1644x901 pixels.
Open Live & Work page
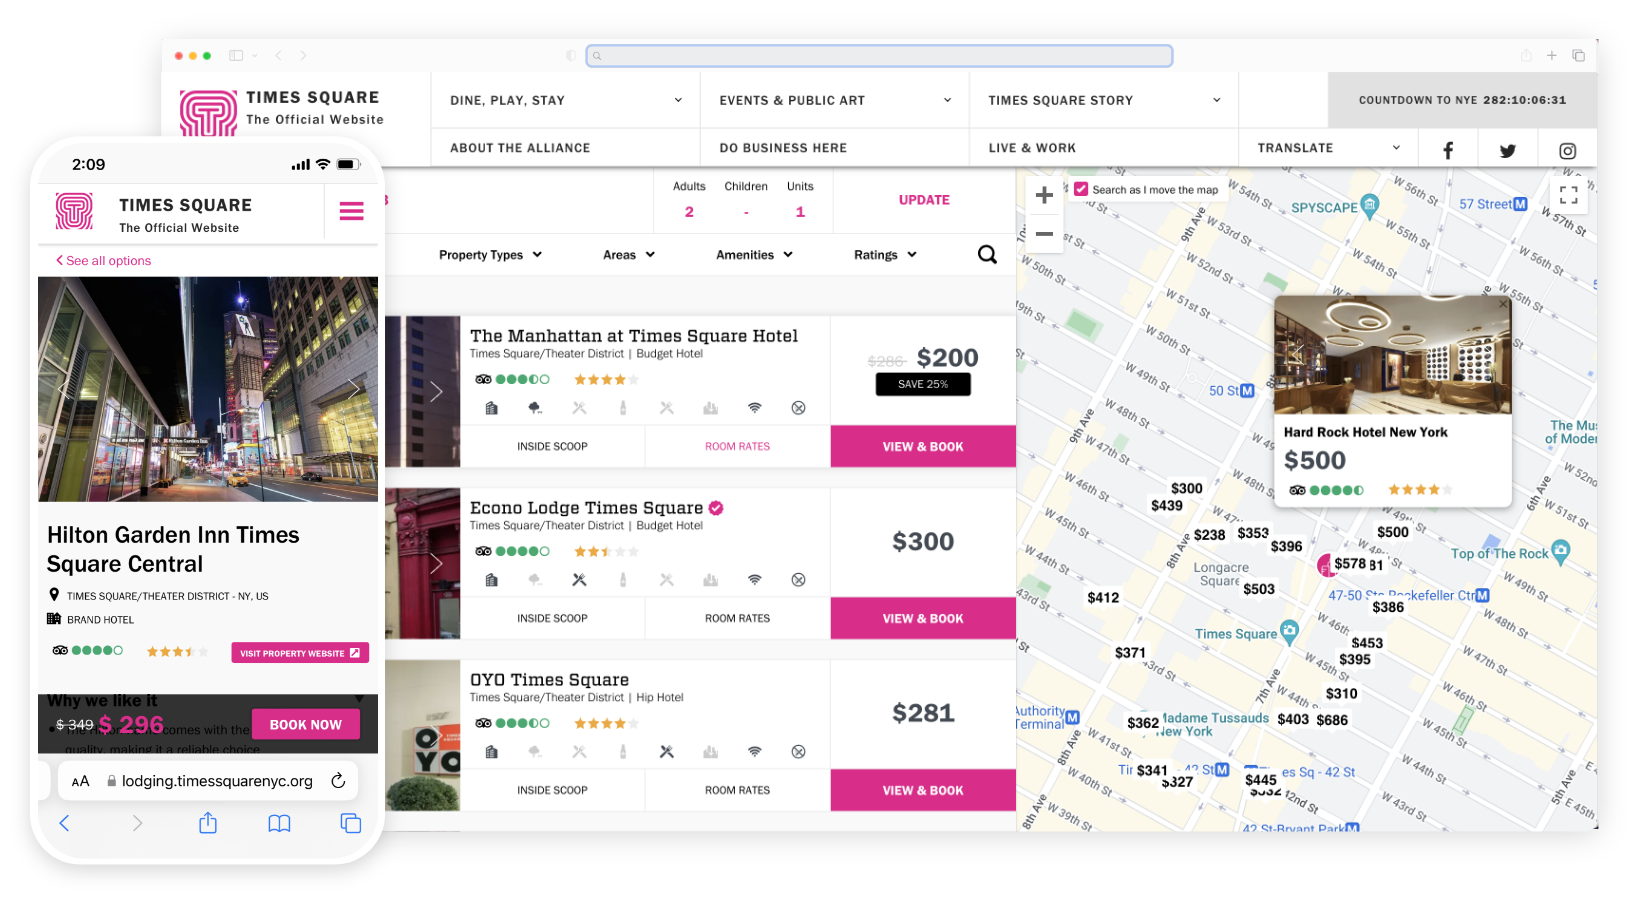point(1032,148)
